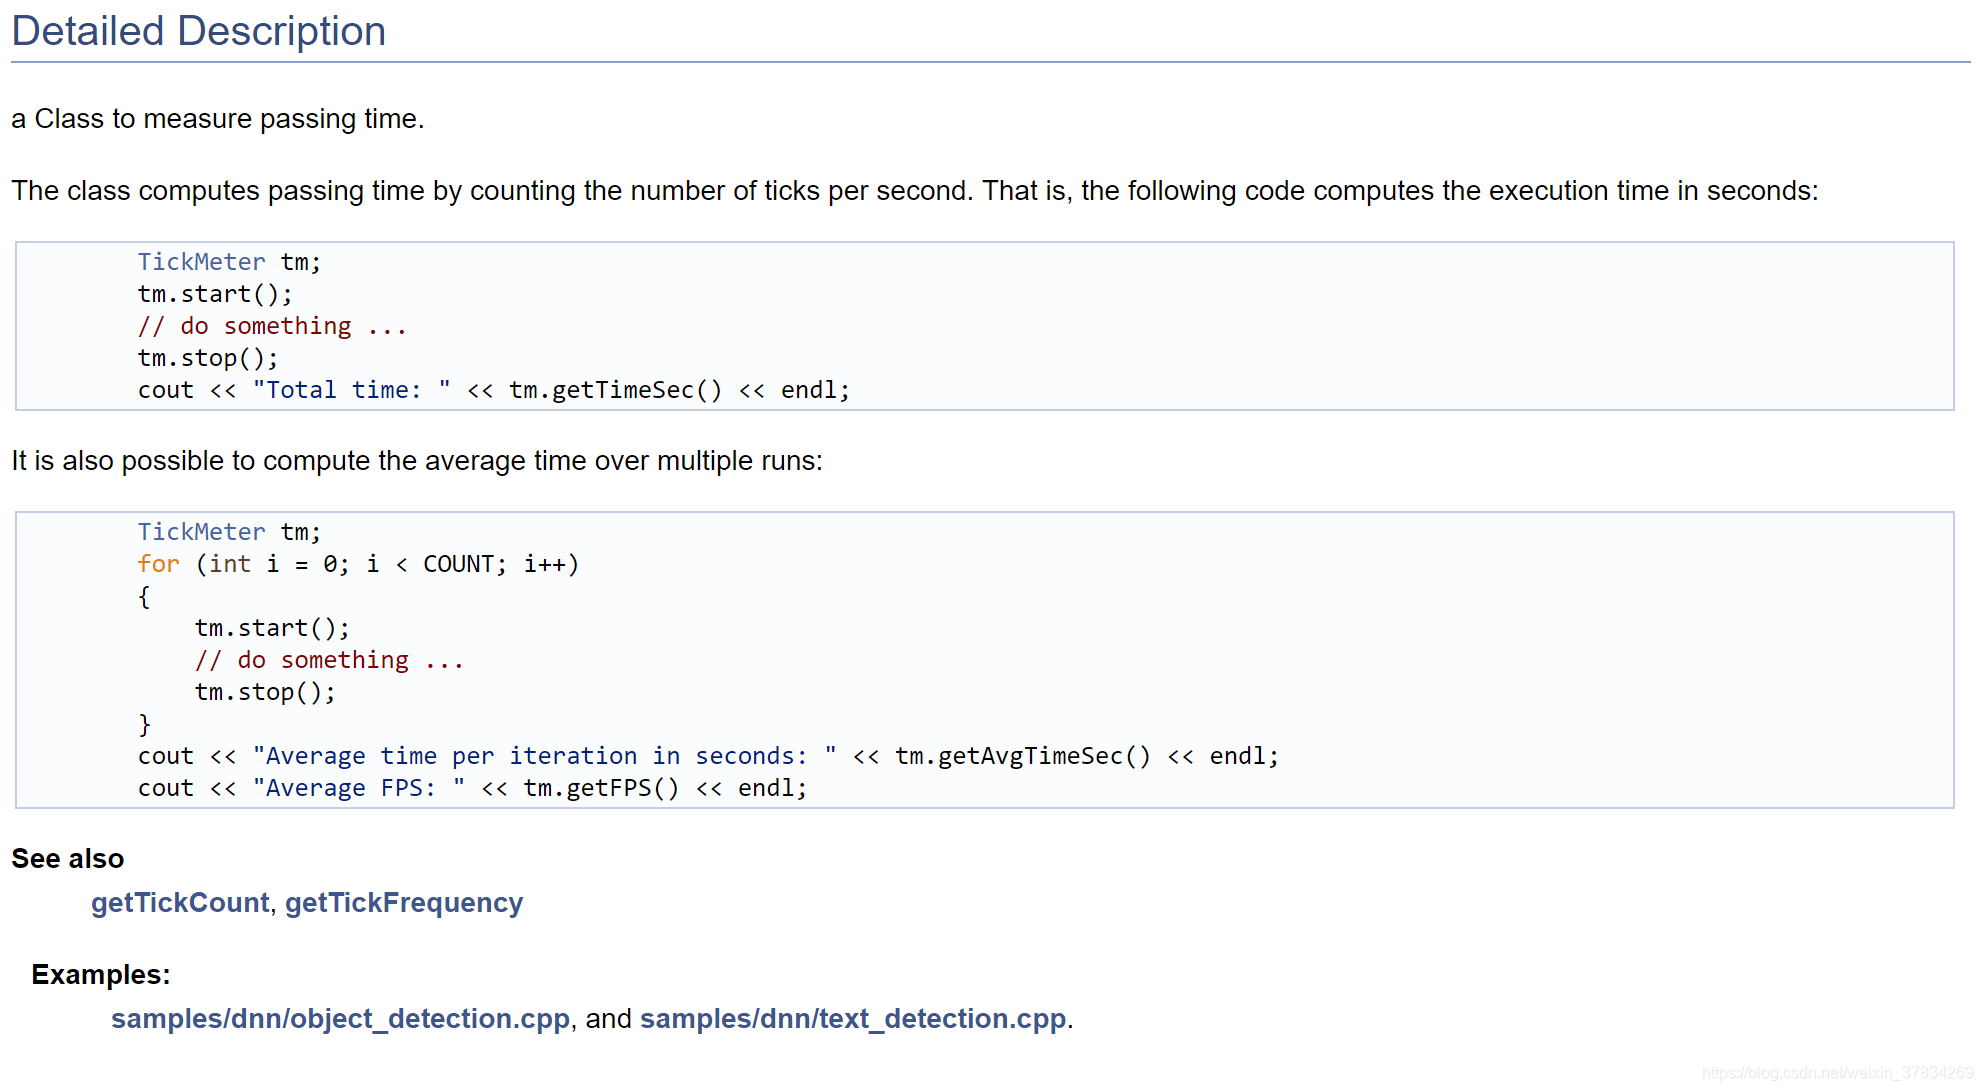Open the getTickCount link
This screenshot has width=1983, height=1091.
click(x=180, y=903)
